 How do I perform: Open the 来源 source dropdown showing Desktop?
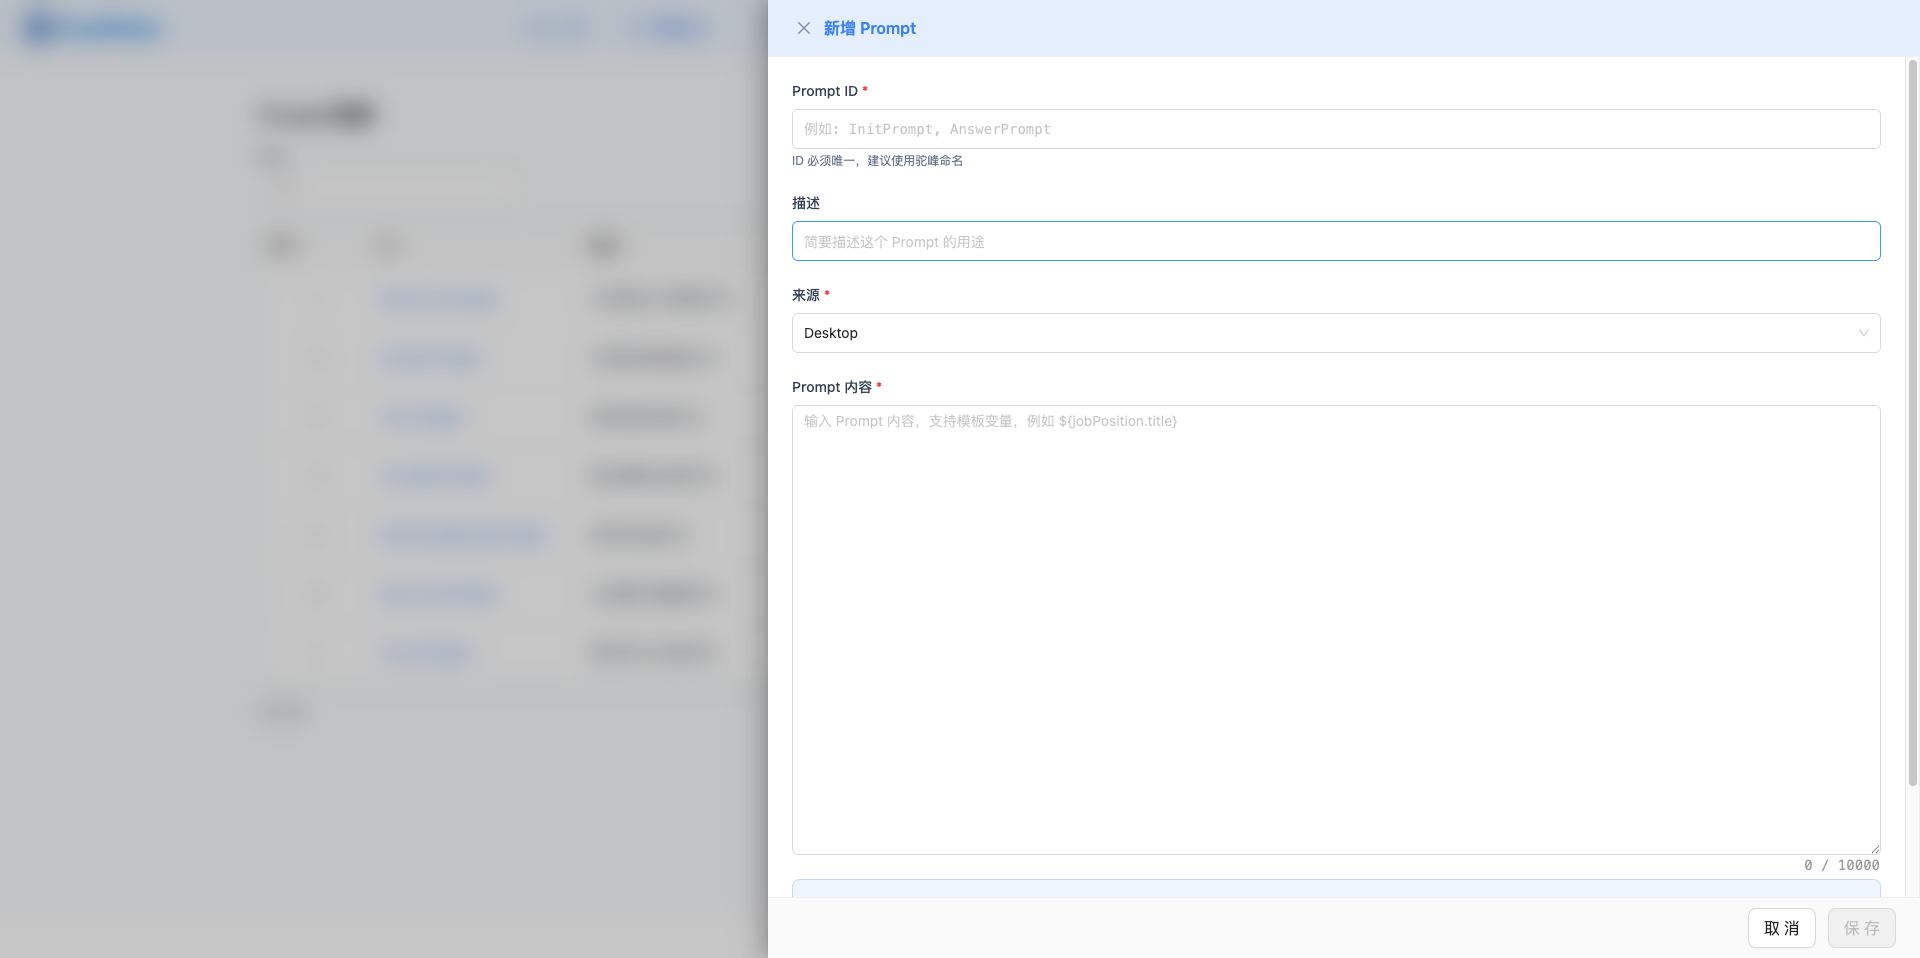1335,333
